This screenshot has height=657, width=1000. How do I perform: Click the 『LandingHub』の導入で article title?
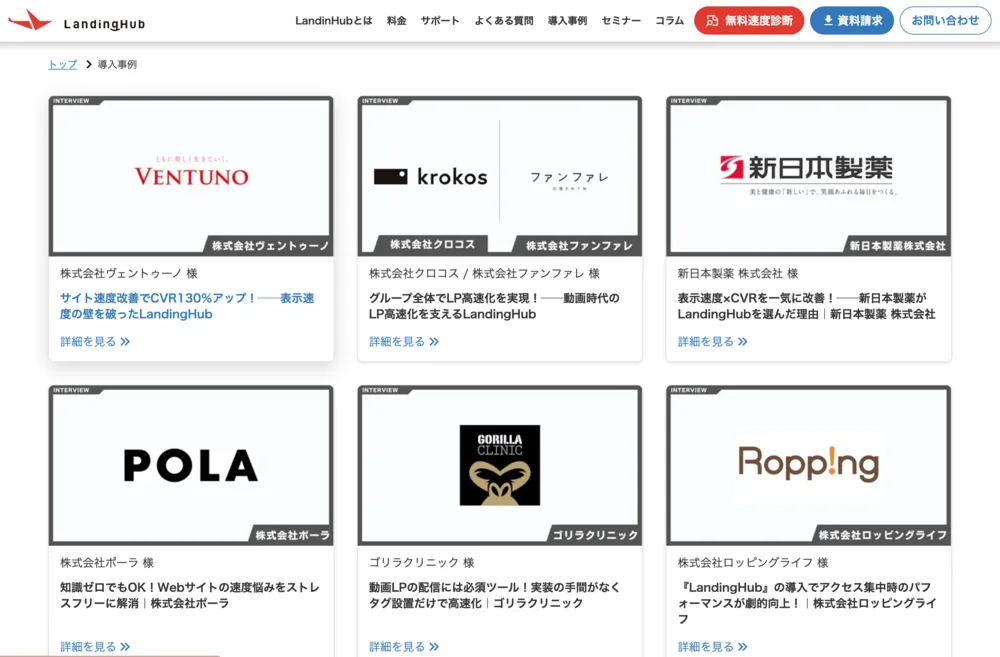tap(807, 603)
